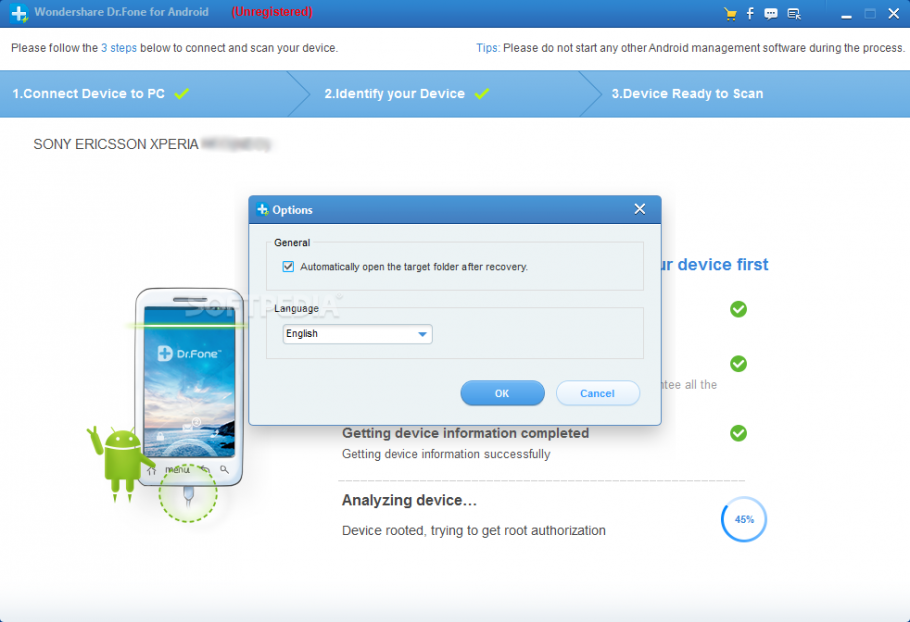The height and width of the screenshot is (622, 910).
Task: Click the register key icon in title bar
Action: pyautogui.click(x=794, y=14)
